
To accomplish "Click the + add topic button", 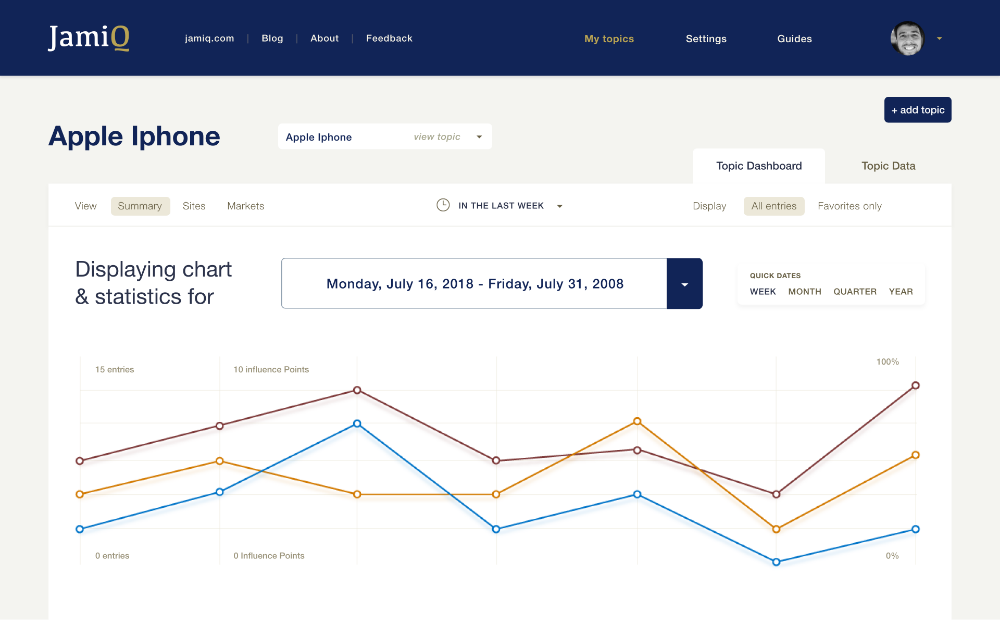I will pos(918,110).
